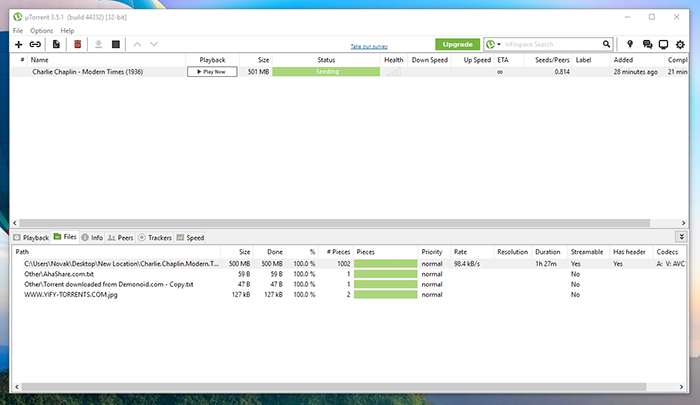700x405 pixels.
Task: Move torrent up the queue arrow
Action: coord(137,44)
